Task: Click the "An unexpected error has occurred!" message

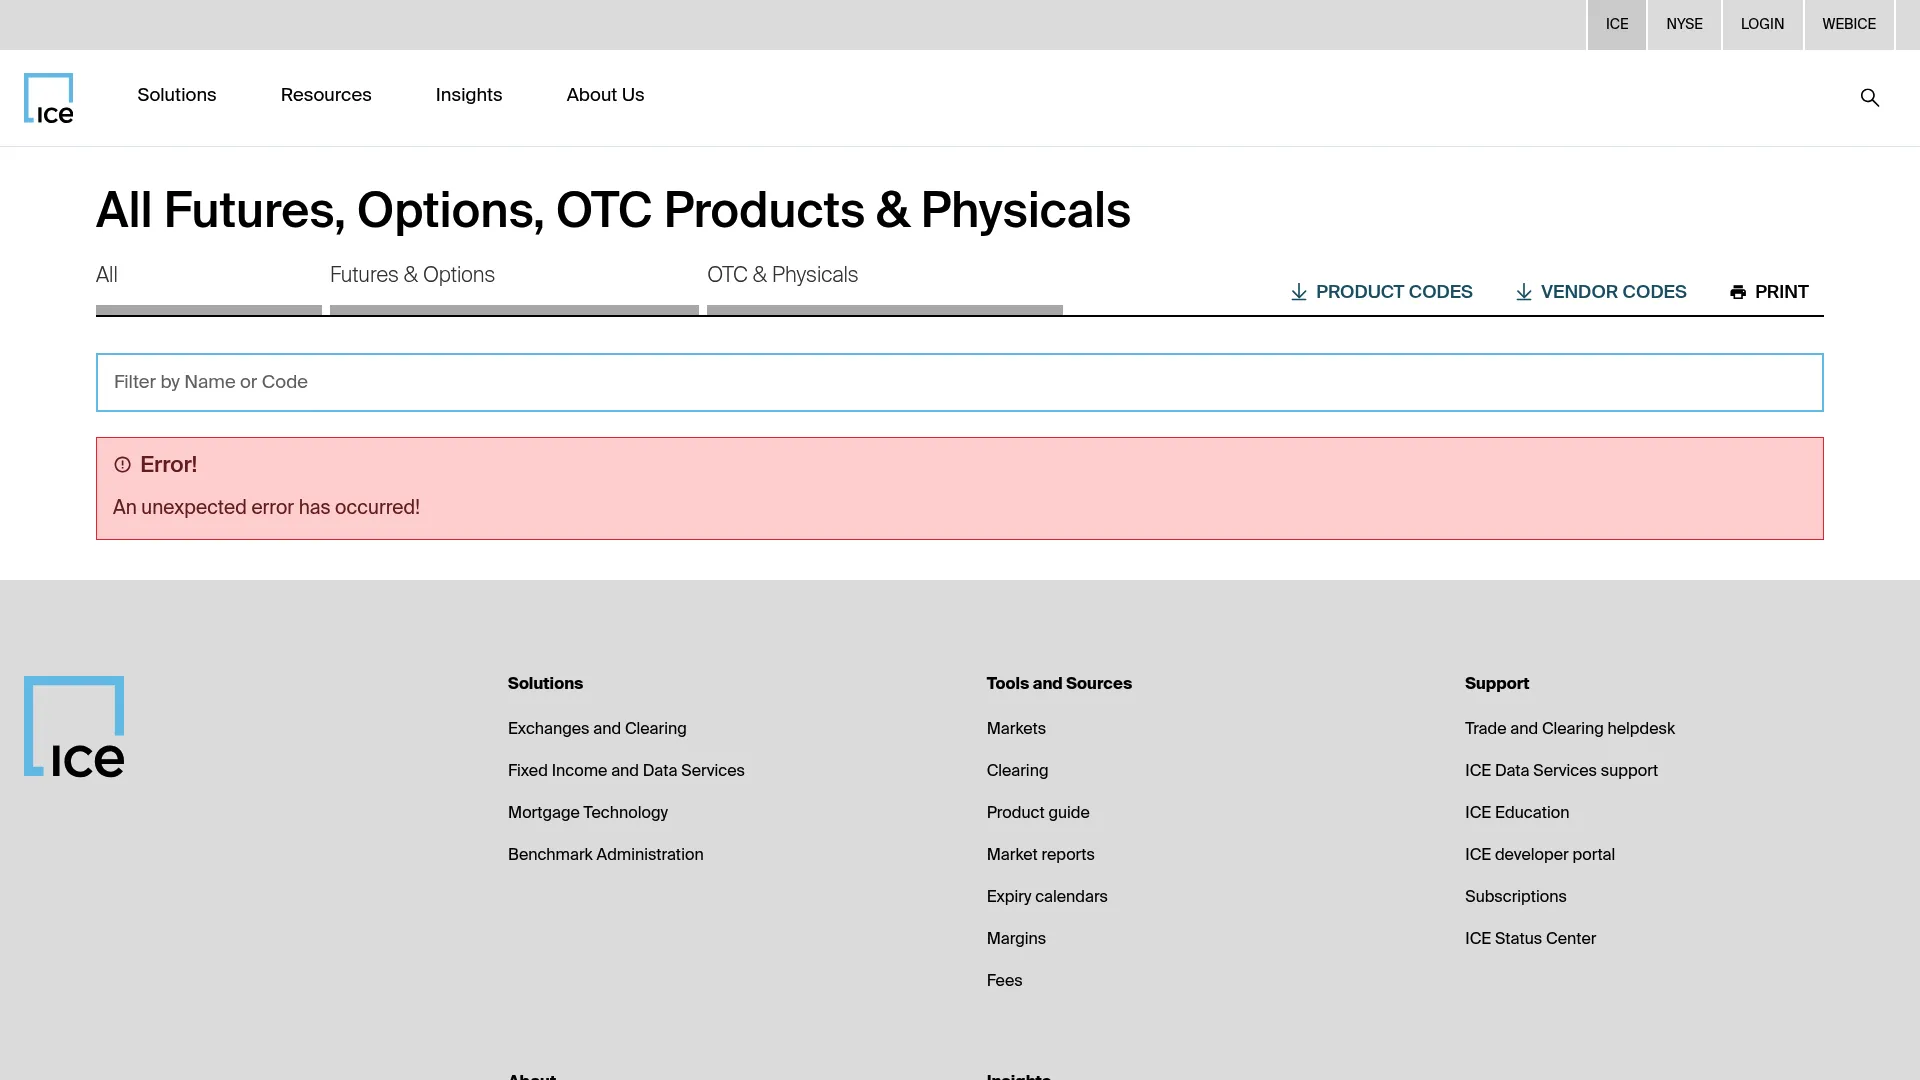Action: 266,508
